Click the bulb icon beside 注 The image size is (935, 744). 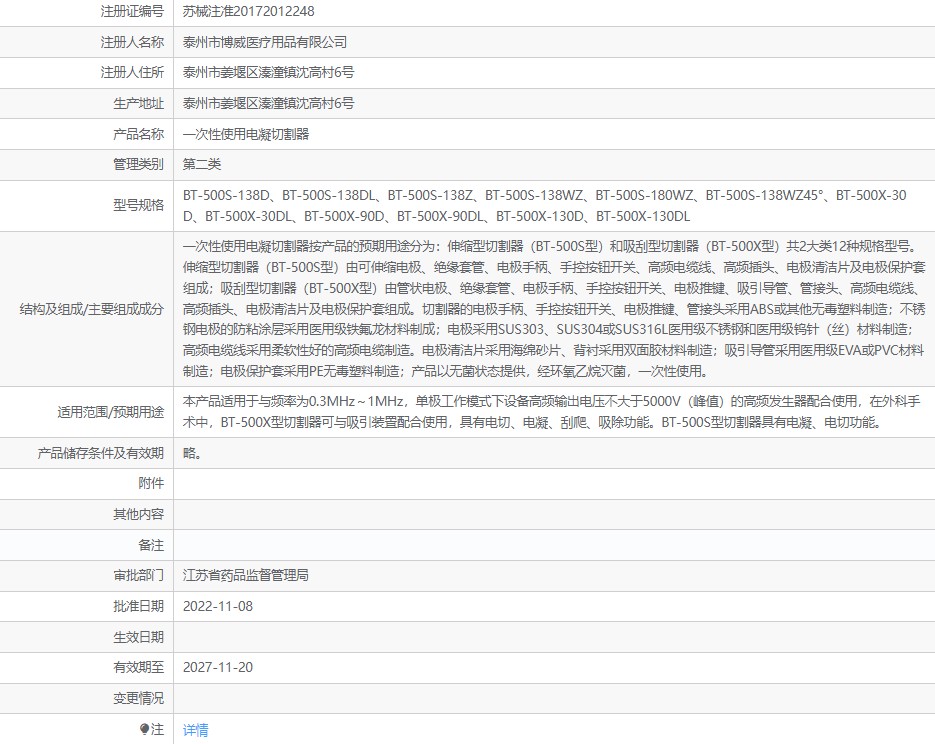point(144,729)
